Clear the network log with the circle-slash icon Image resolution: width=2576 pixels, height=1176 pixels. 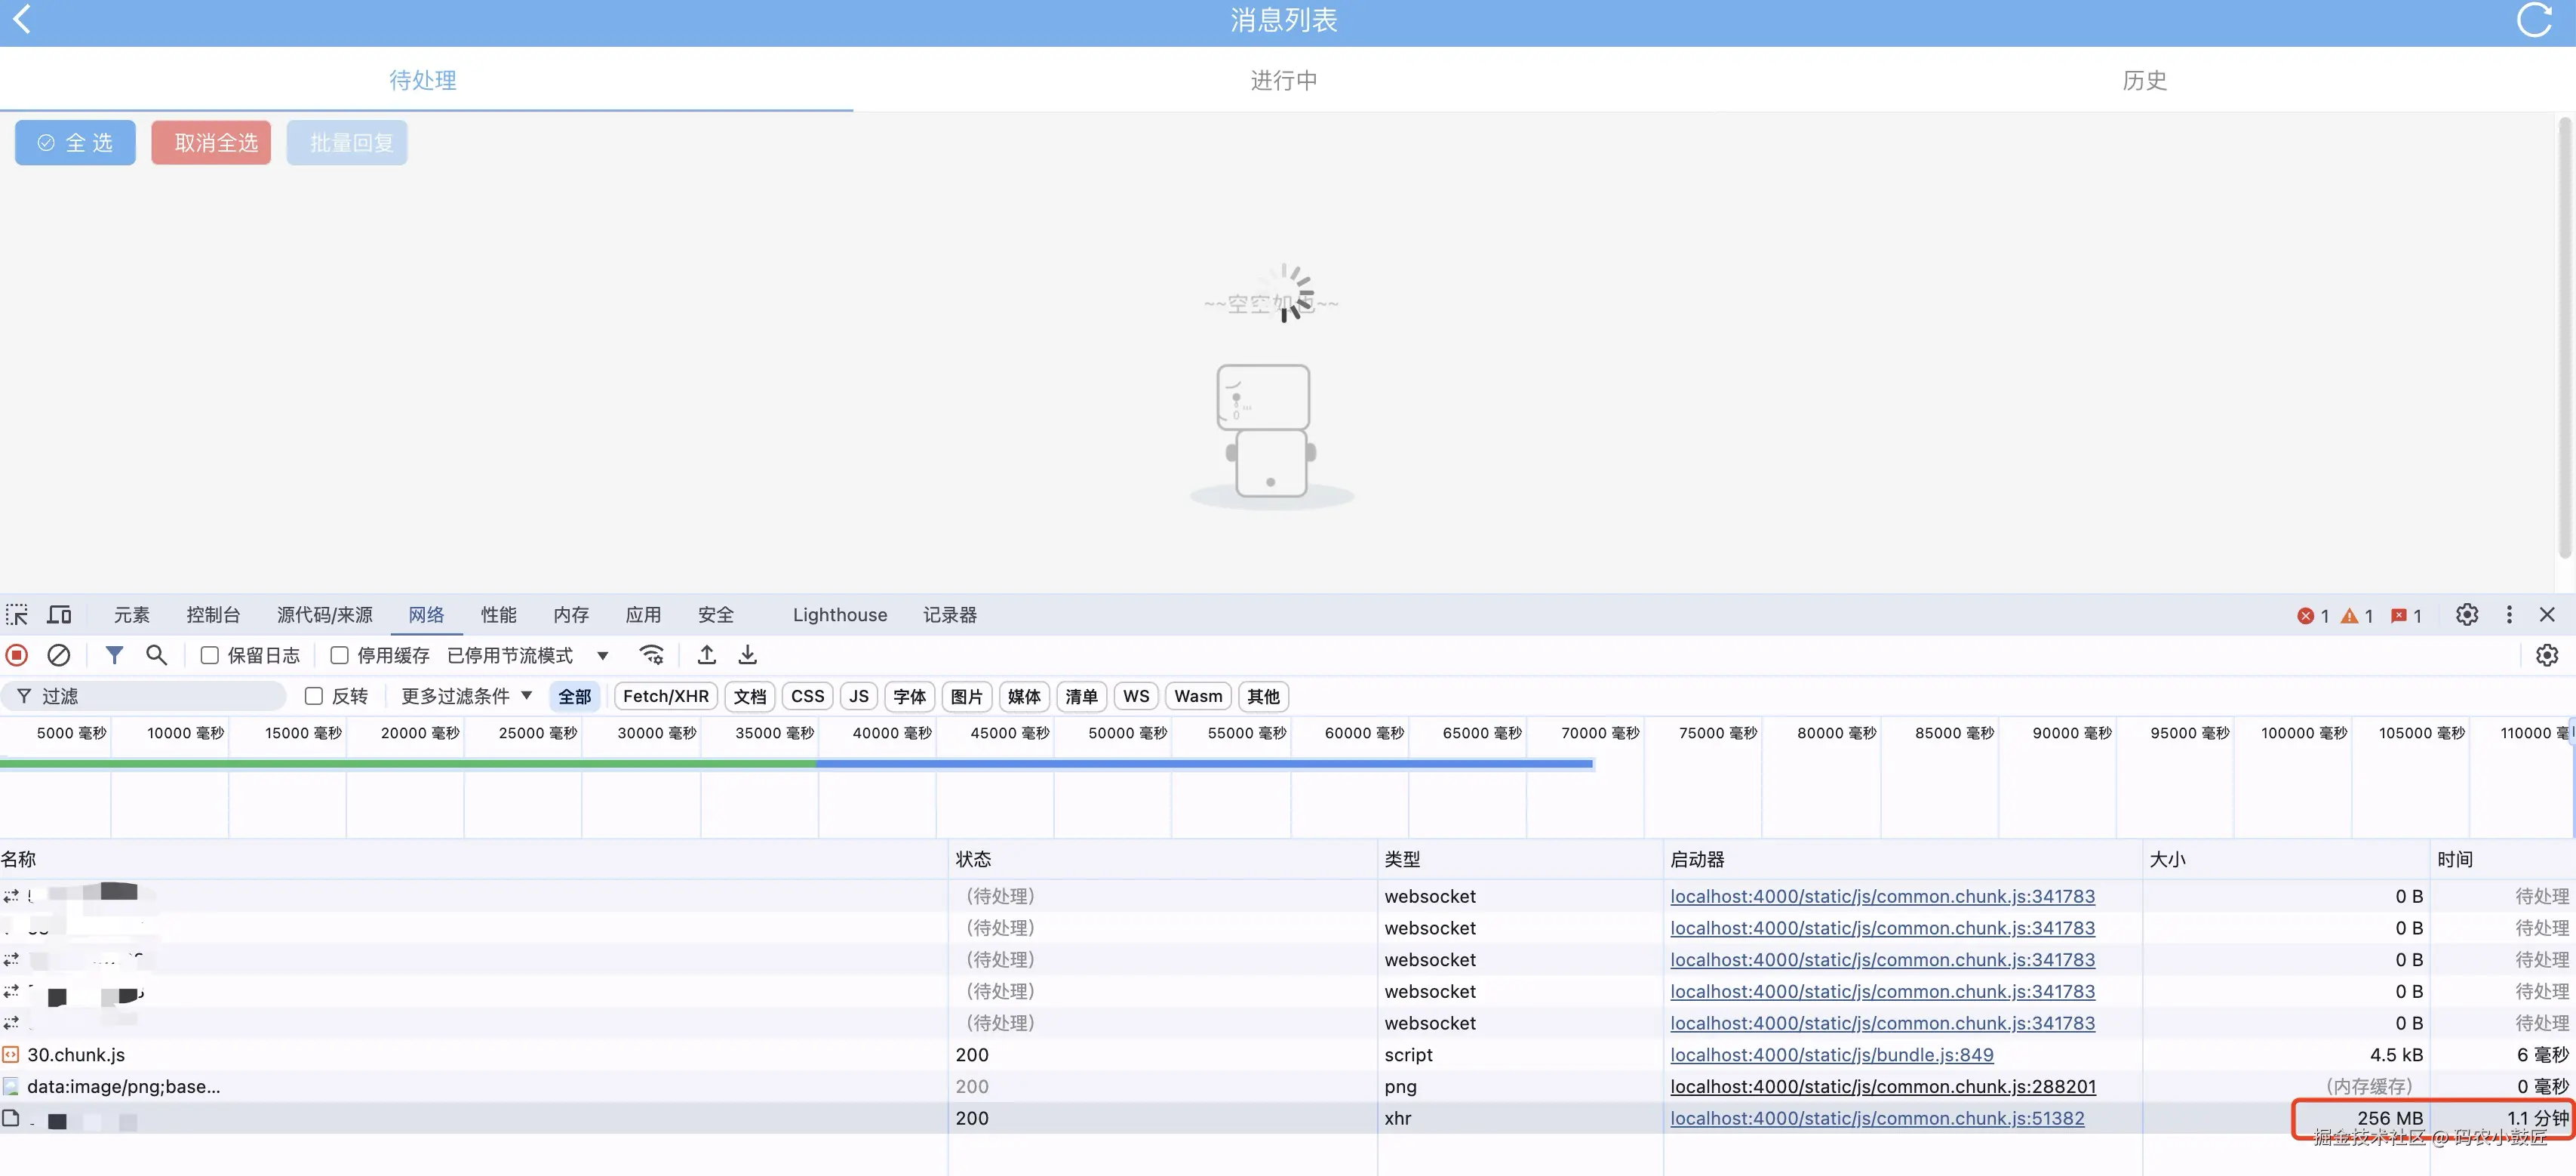coord(59,655)
